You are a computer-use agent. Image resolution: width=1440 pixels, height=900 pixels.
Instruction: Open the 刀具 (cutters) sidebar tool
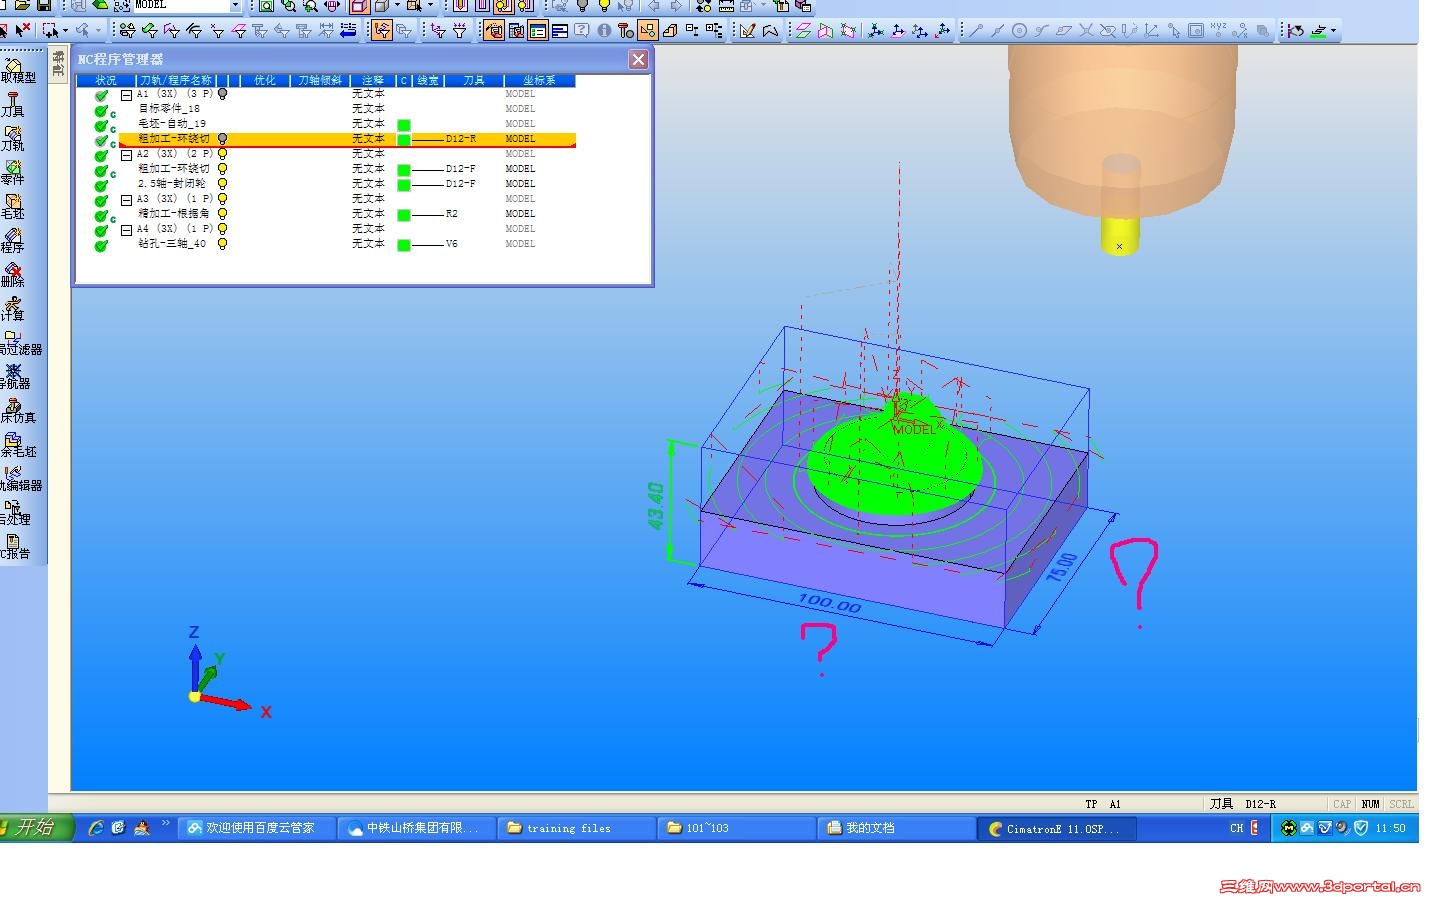point(13,104)
